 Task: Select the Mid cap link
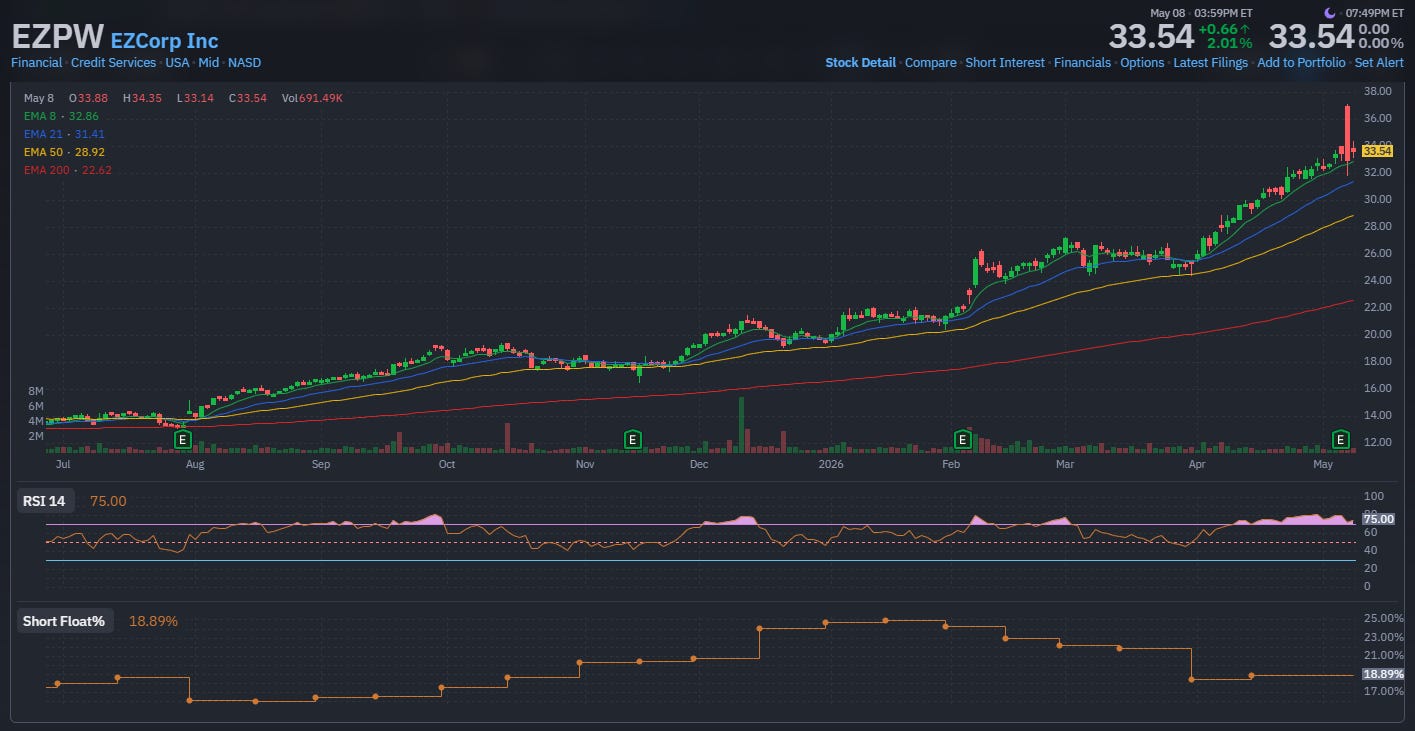tap(208, 63)
